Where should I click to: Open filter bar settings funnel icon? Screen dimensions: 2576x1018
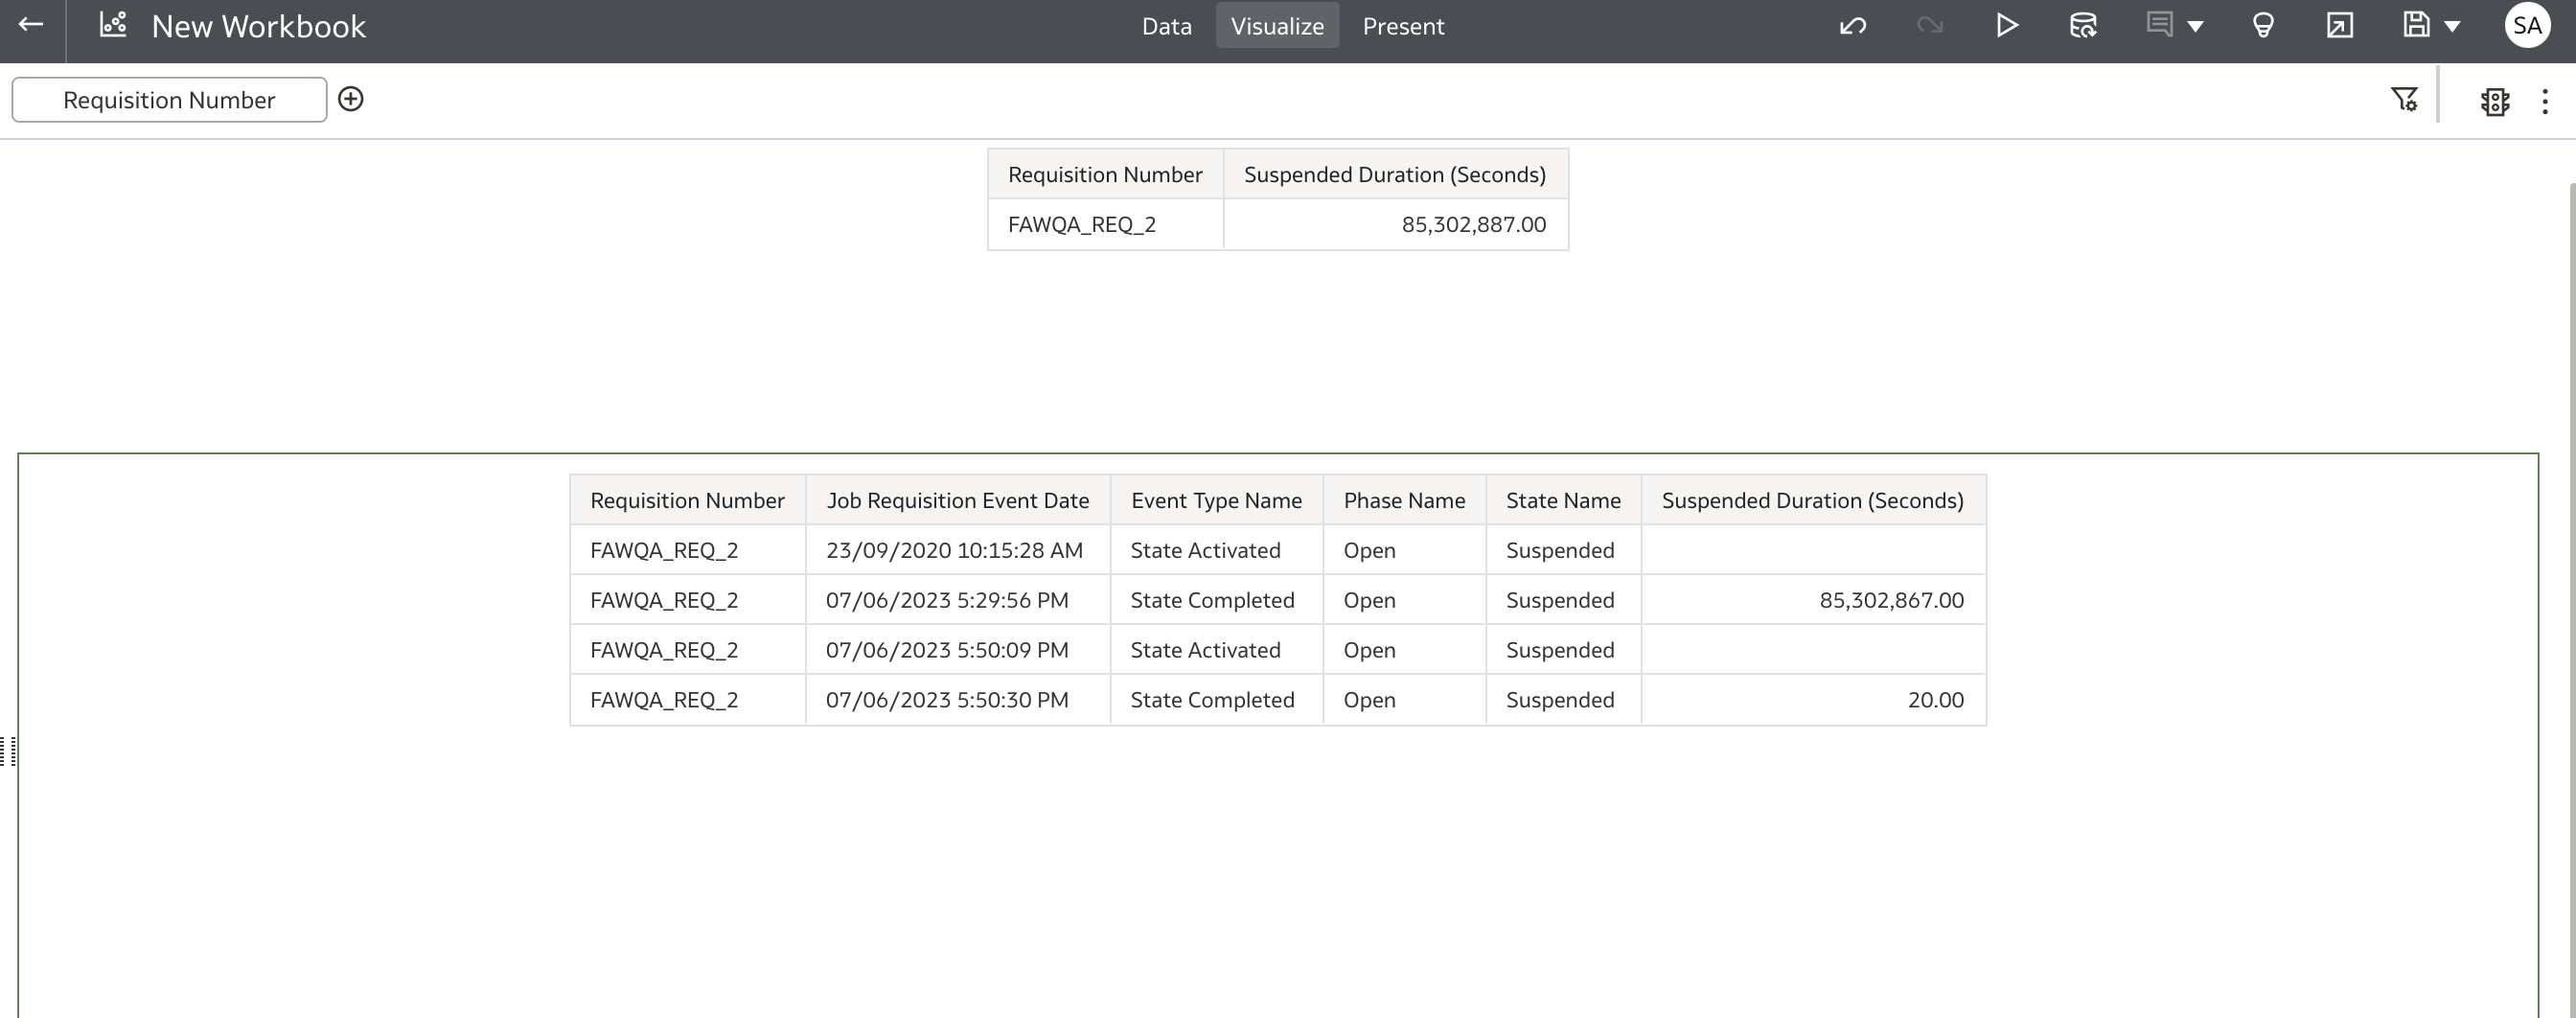[2404, 99]
